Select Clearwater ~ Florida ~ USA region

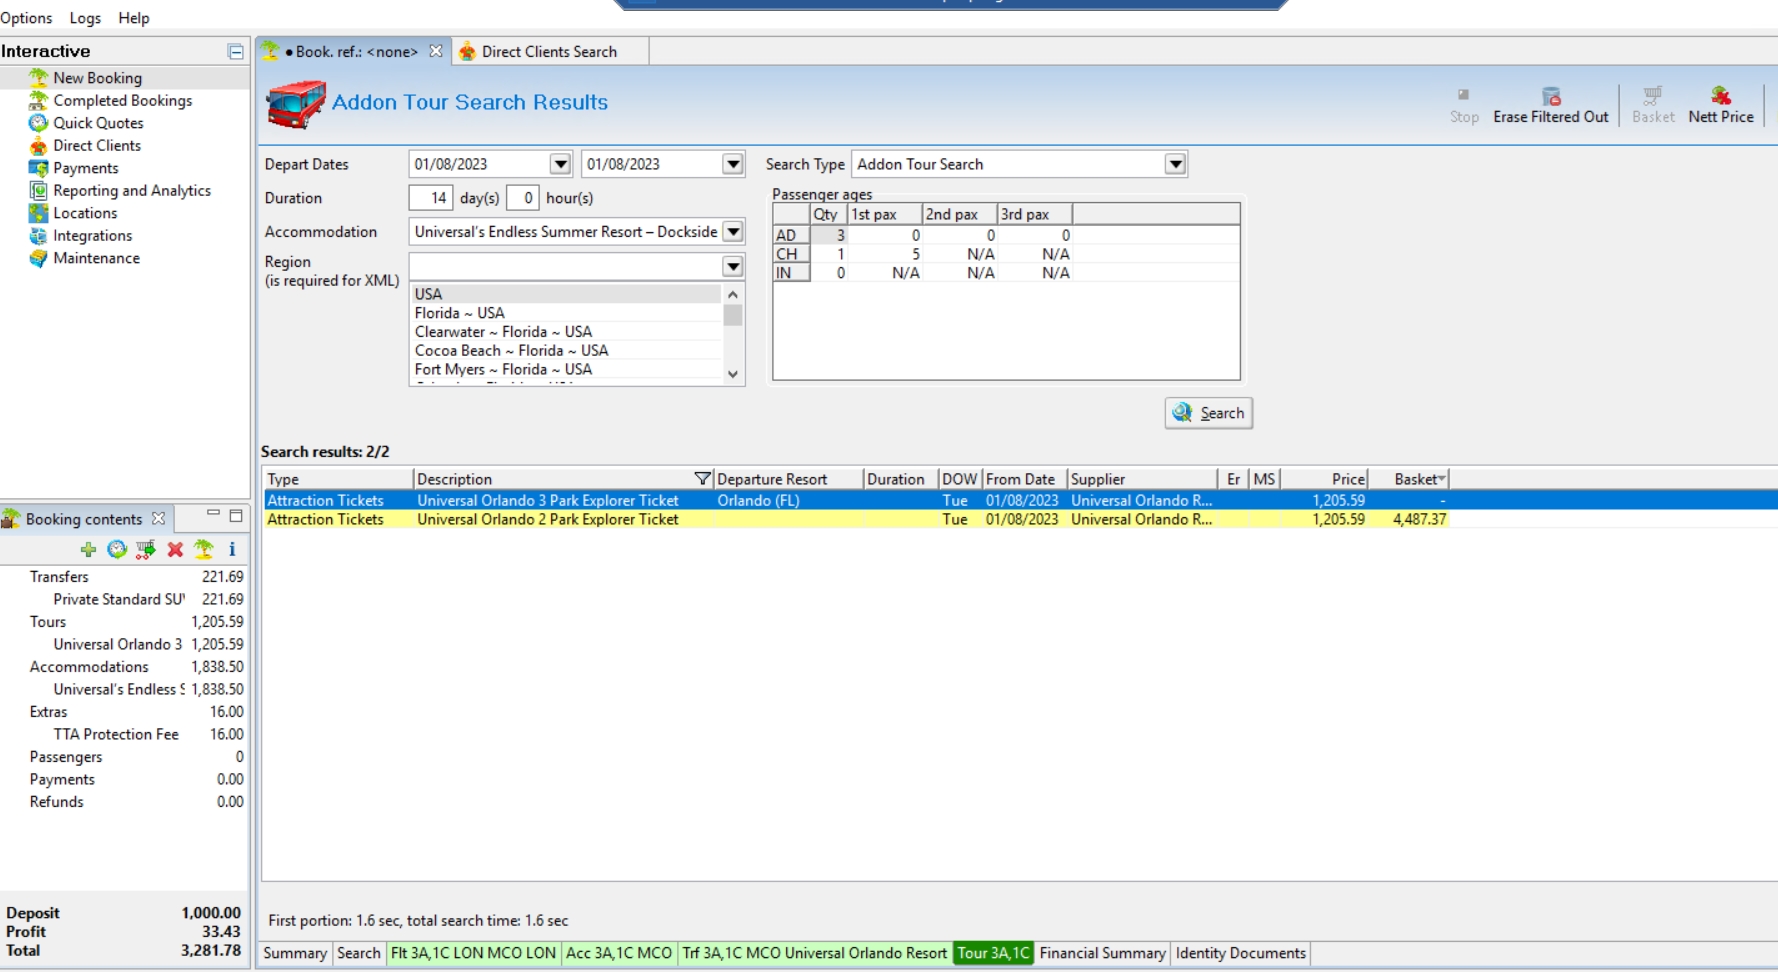pyautogui.click(x=565, y=332)
